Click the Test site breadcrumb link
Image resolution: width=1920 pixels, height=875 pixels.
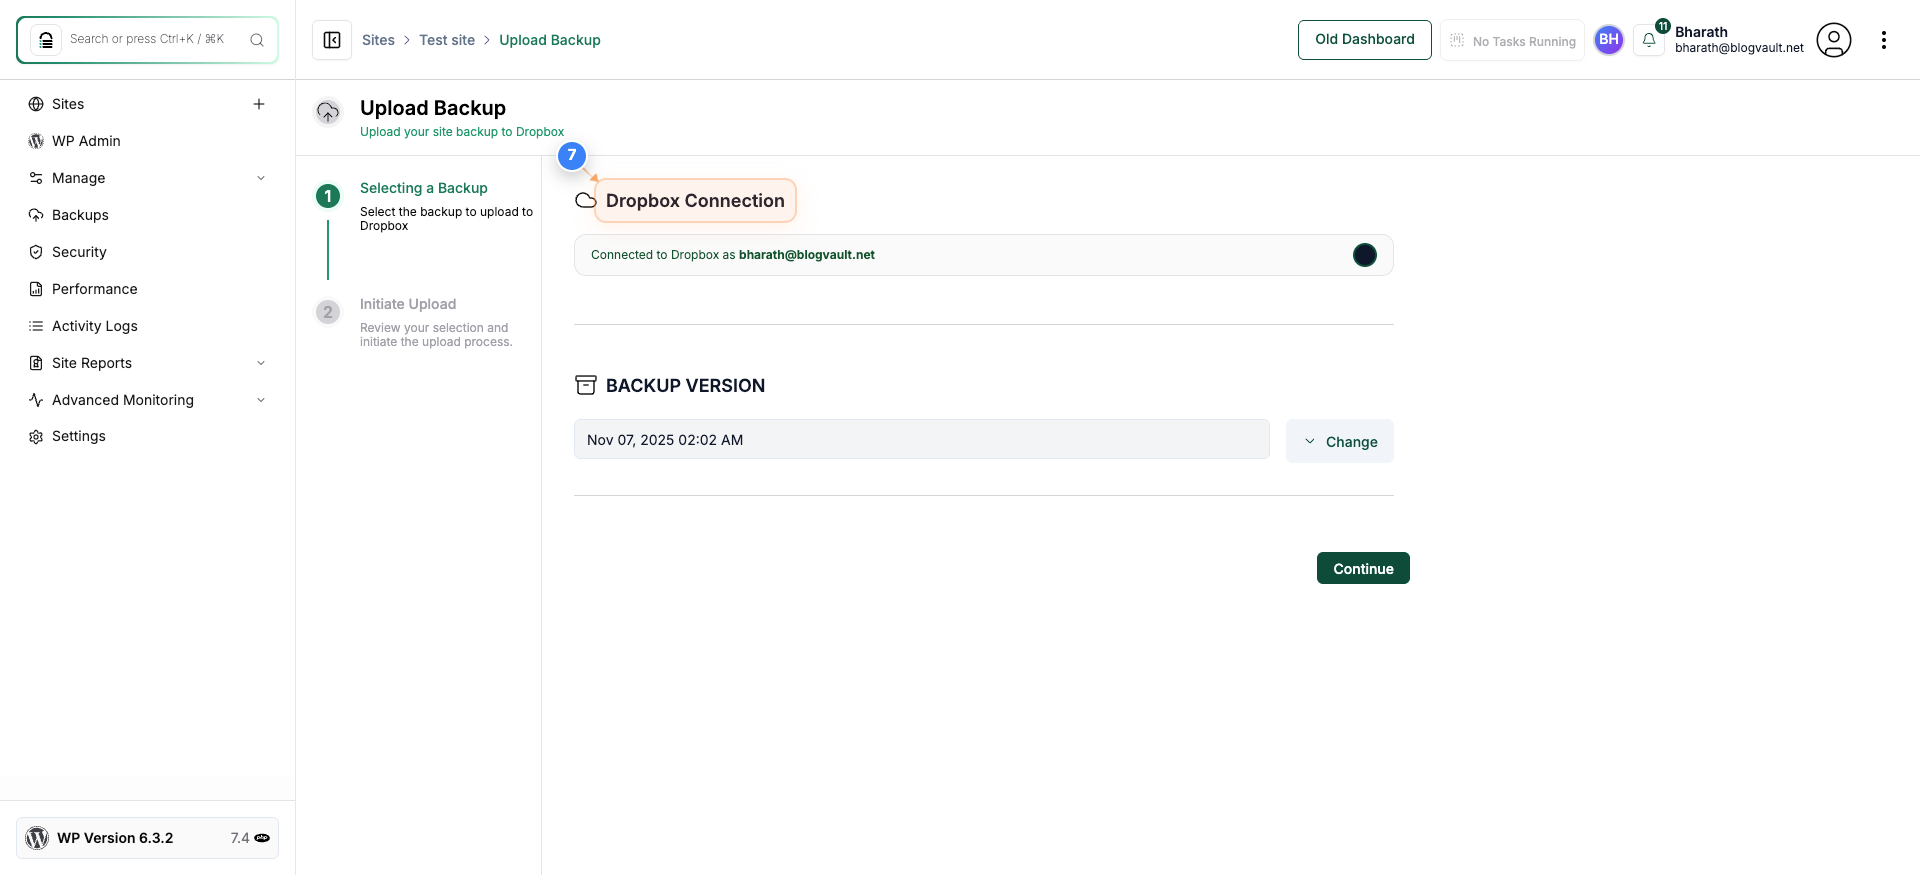click(447, 40)
